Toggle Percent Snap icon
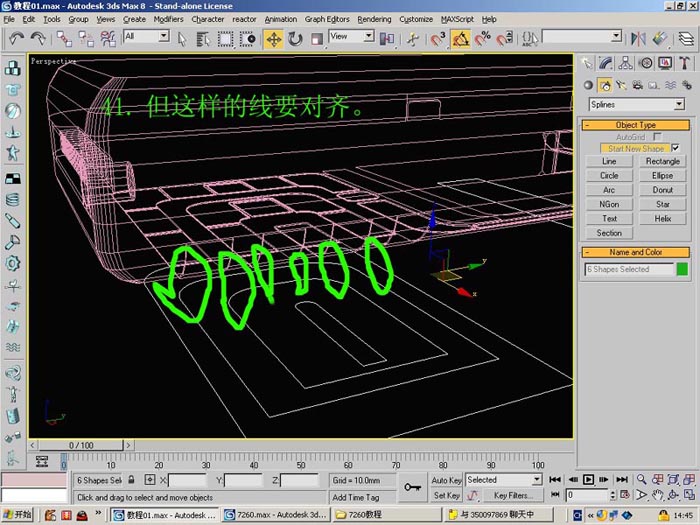700x525 pixels. tap(482, 39)
